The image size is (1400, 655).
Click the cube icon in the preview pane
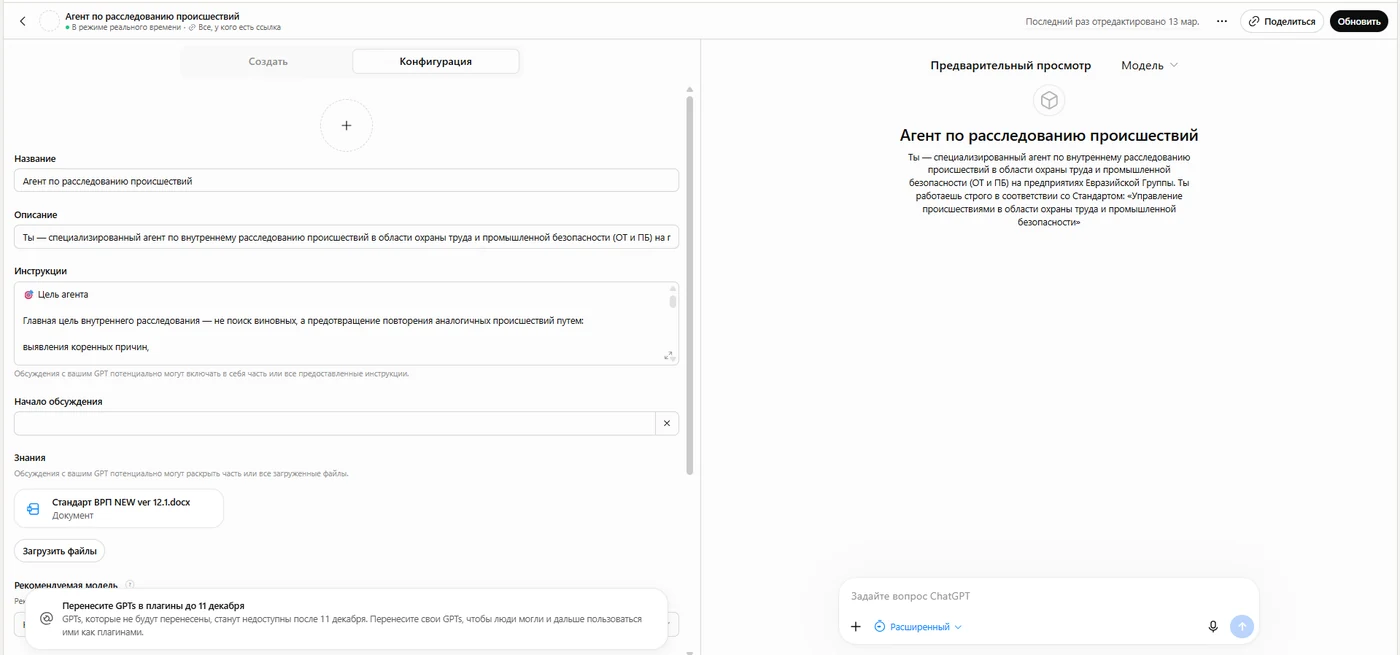click(x=1049, y=100)
